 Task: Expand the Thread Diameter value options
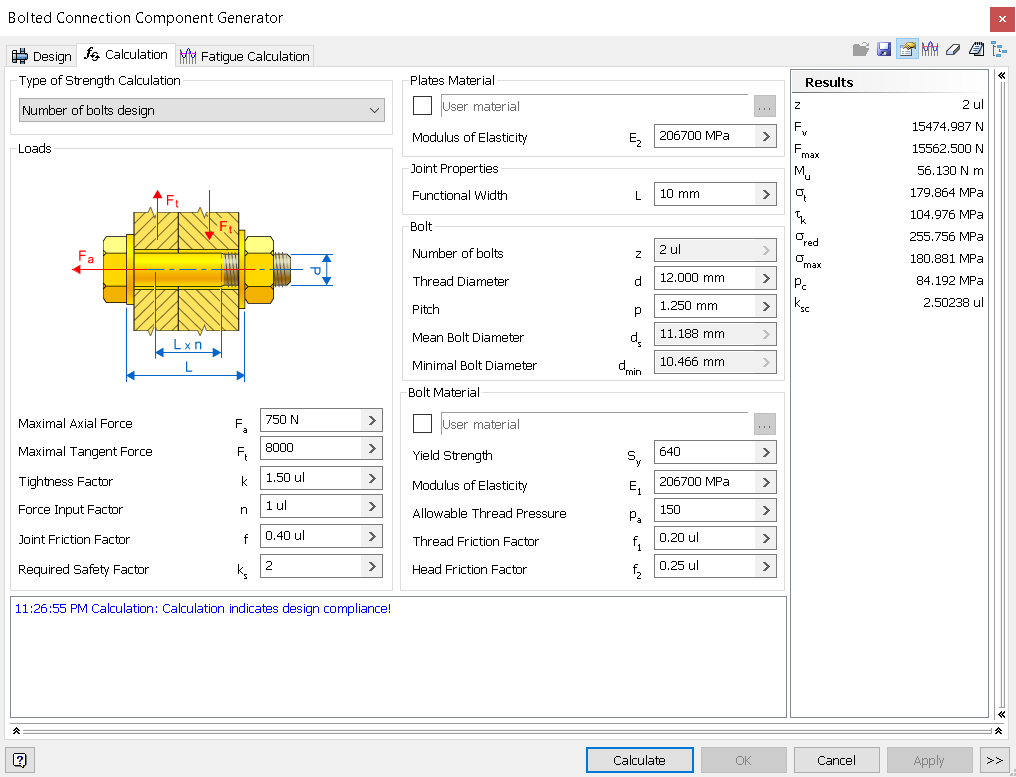(766, 278)
